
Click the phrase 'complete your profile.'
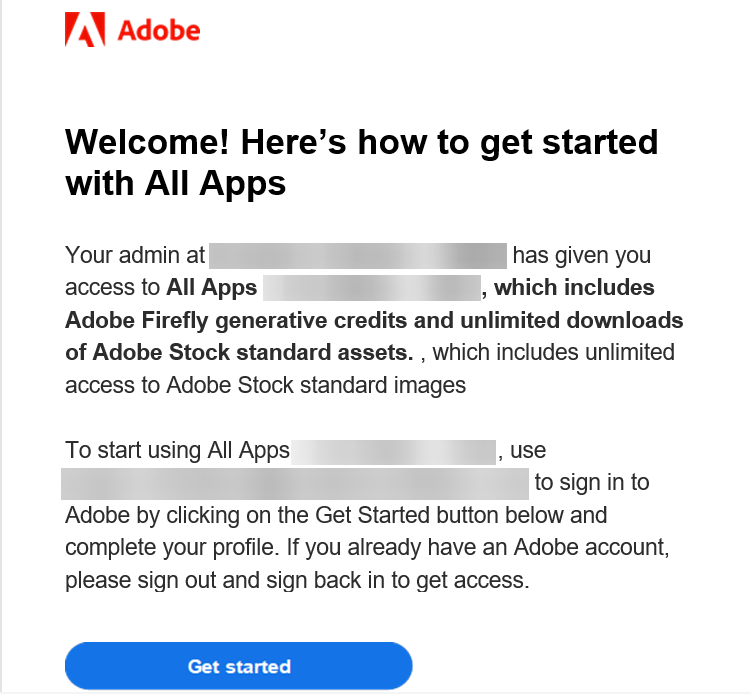pyautogui.click(x=172, y=547)
